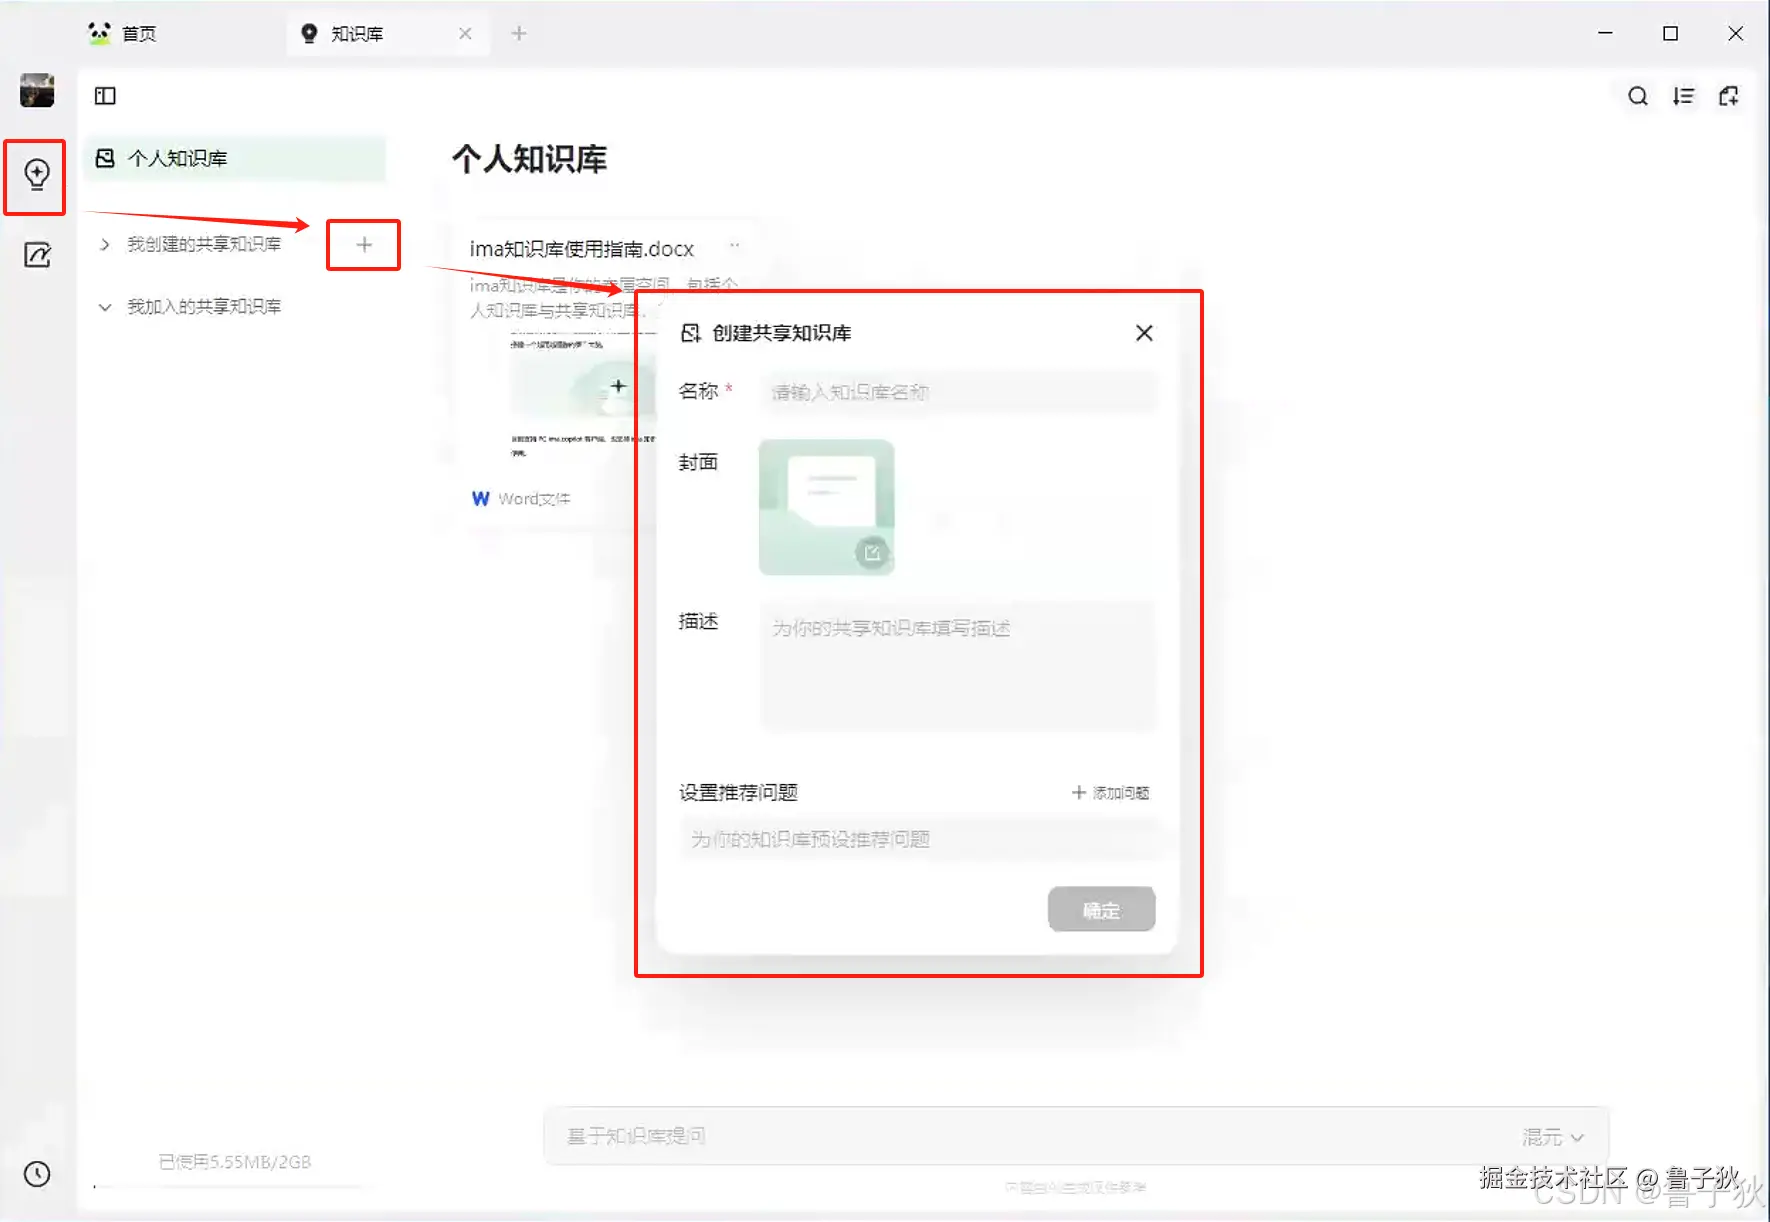The image size is (1770, 1222).
Task: Open the history clock icon at bottom left
Action: [35, 1174]
